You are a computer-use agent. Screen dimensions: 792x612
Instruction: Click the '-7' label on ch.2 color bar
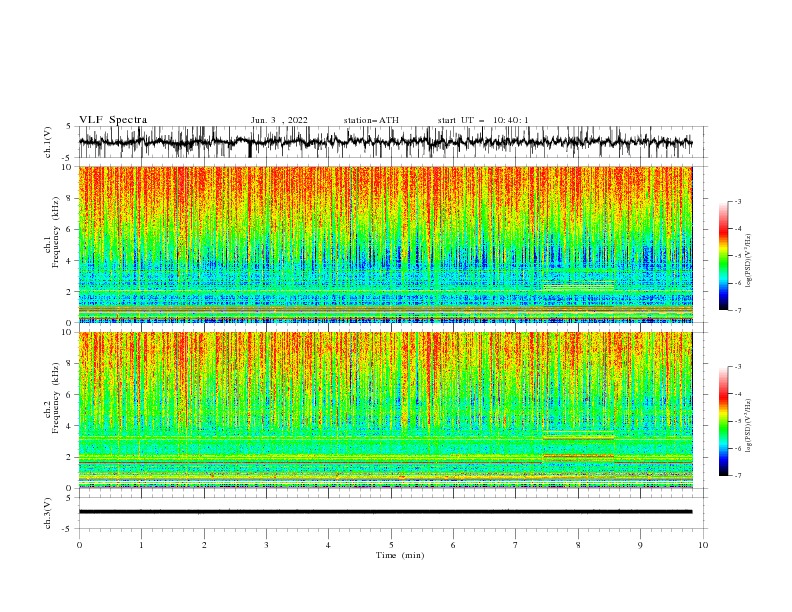coord(737,476)
